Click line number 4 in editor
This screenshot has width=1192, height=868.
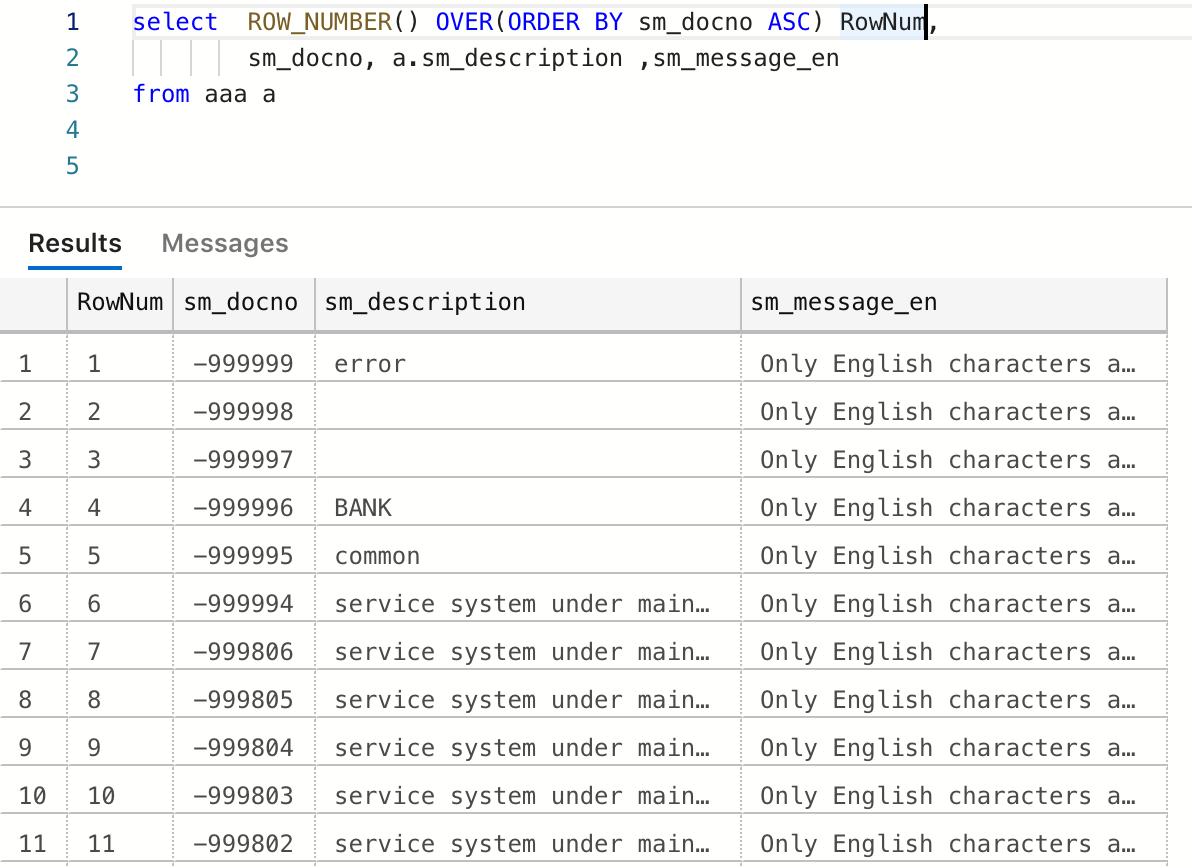click(x=72, y=130)
